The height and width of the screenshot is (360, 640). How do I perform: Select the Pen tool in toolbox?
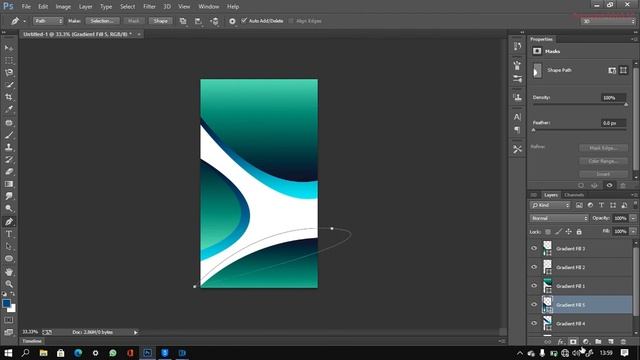tap(9, 222)
